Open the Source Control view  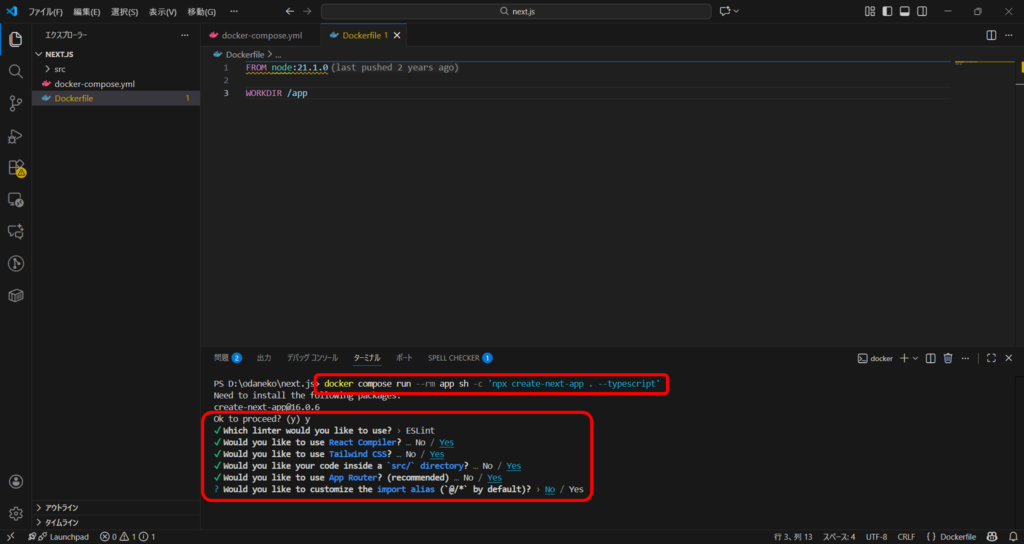point(15,103)
